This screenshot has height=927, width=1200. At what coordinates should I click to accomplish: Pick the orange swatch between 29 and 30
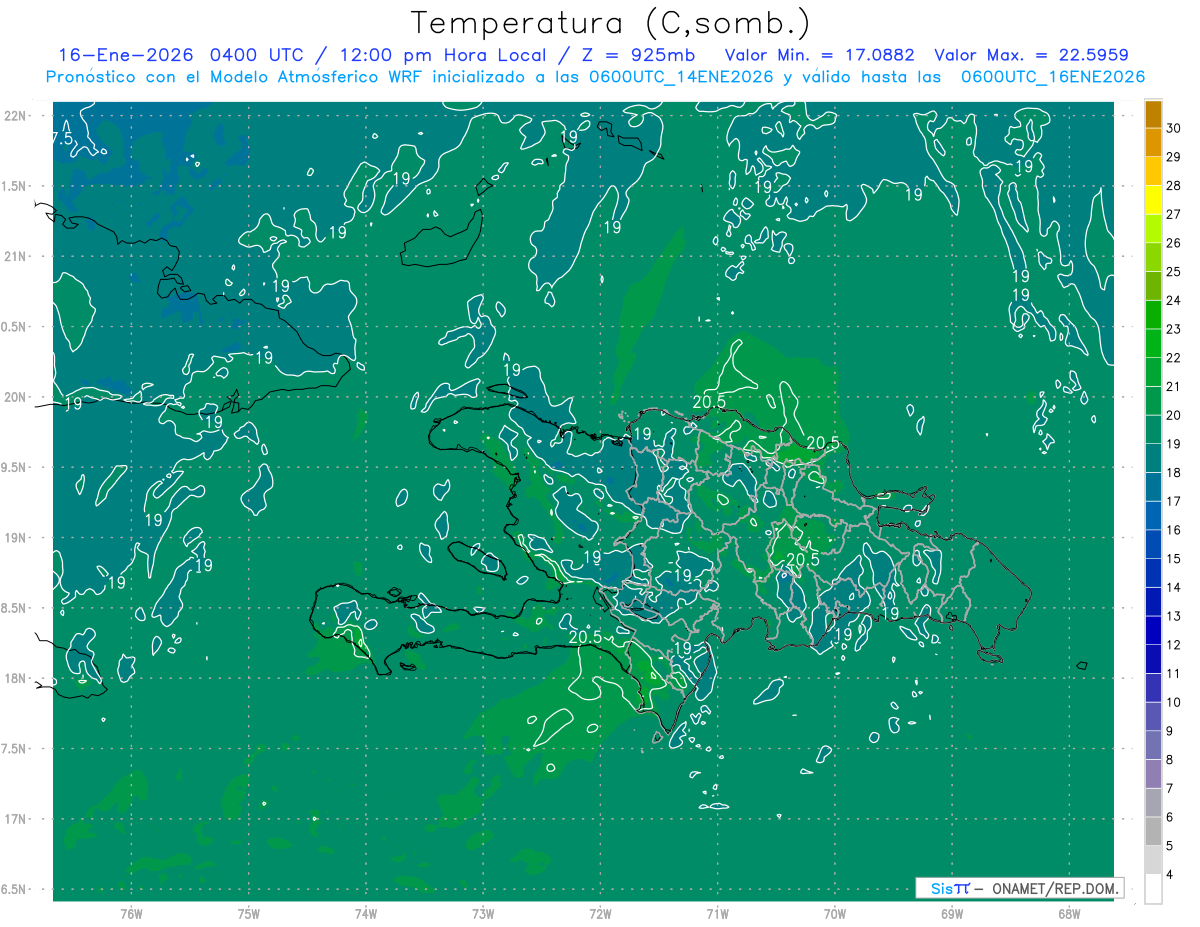pos(1153,142)
